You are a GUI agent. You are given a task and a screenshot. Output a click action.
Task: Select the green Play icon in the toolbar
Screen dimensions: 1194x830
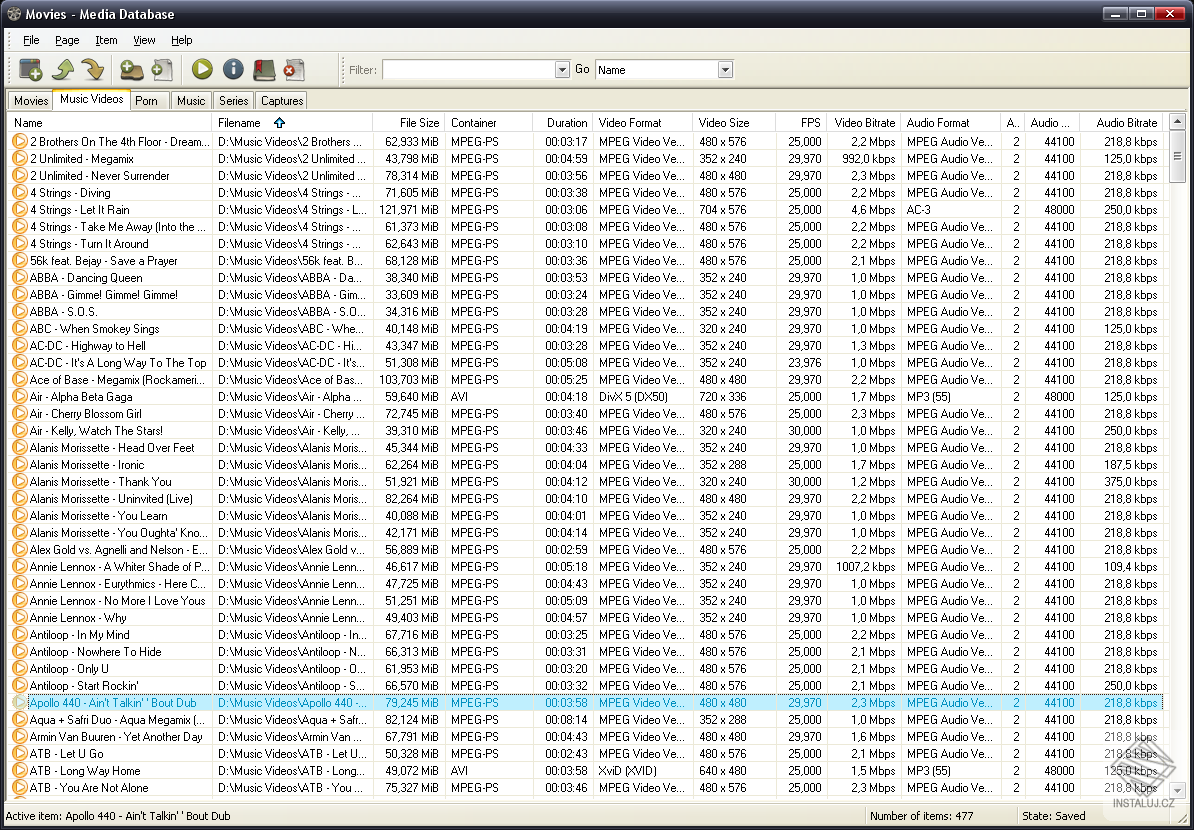(202, 70)
